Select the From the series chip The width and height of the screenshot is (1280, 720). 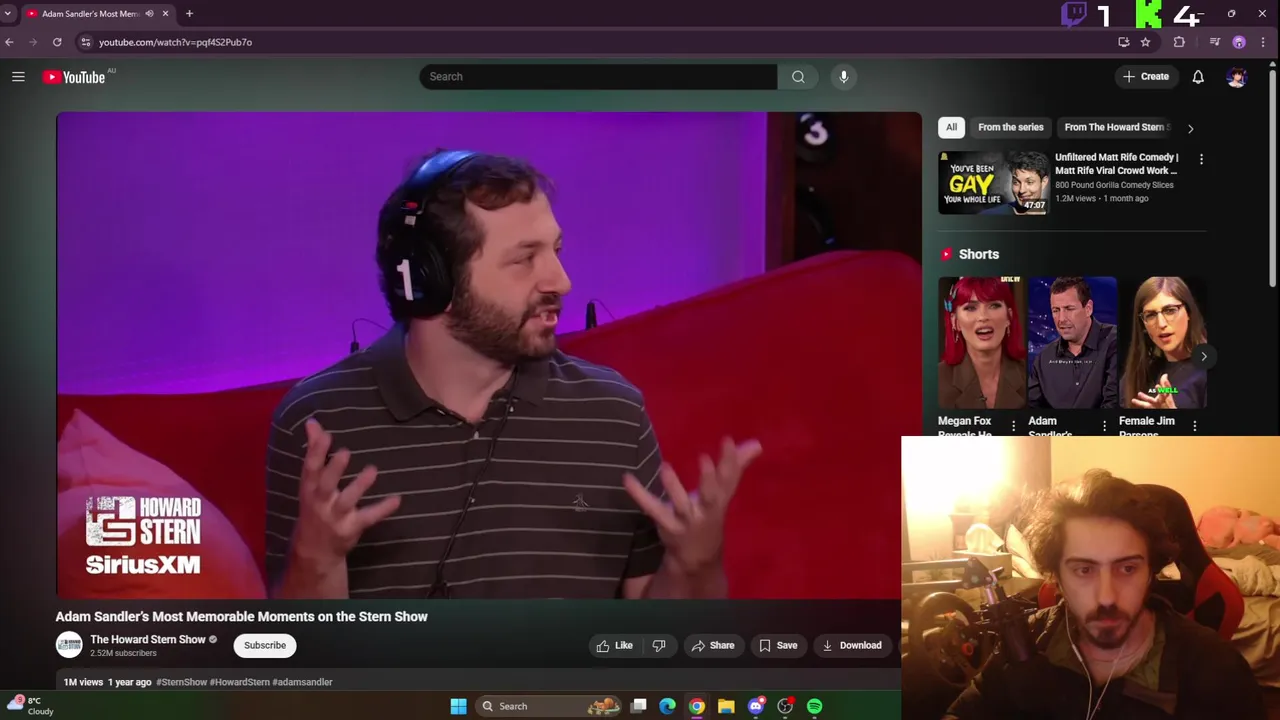tap(1010, 127)
